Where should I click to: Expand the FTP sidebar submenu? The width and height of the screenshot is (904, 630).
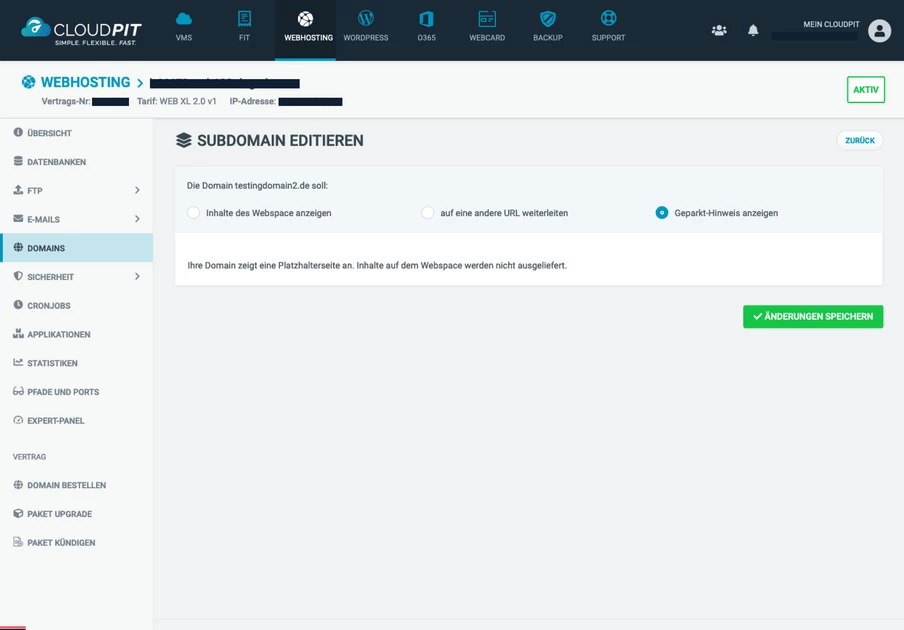pos(137,190)
